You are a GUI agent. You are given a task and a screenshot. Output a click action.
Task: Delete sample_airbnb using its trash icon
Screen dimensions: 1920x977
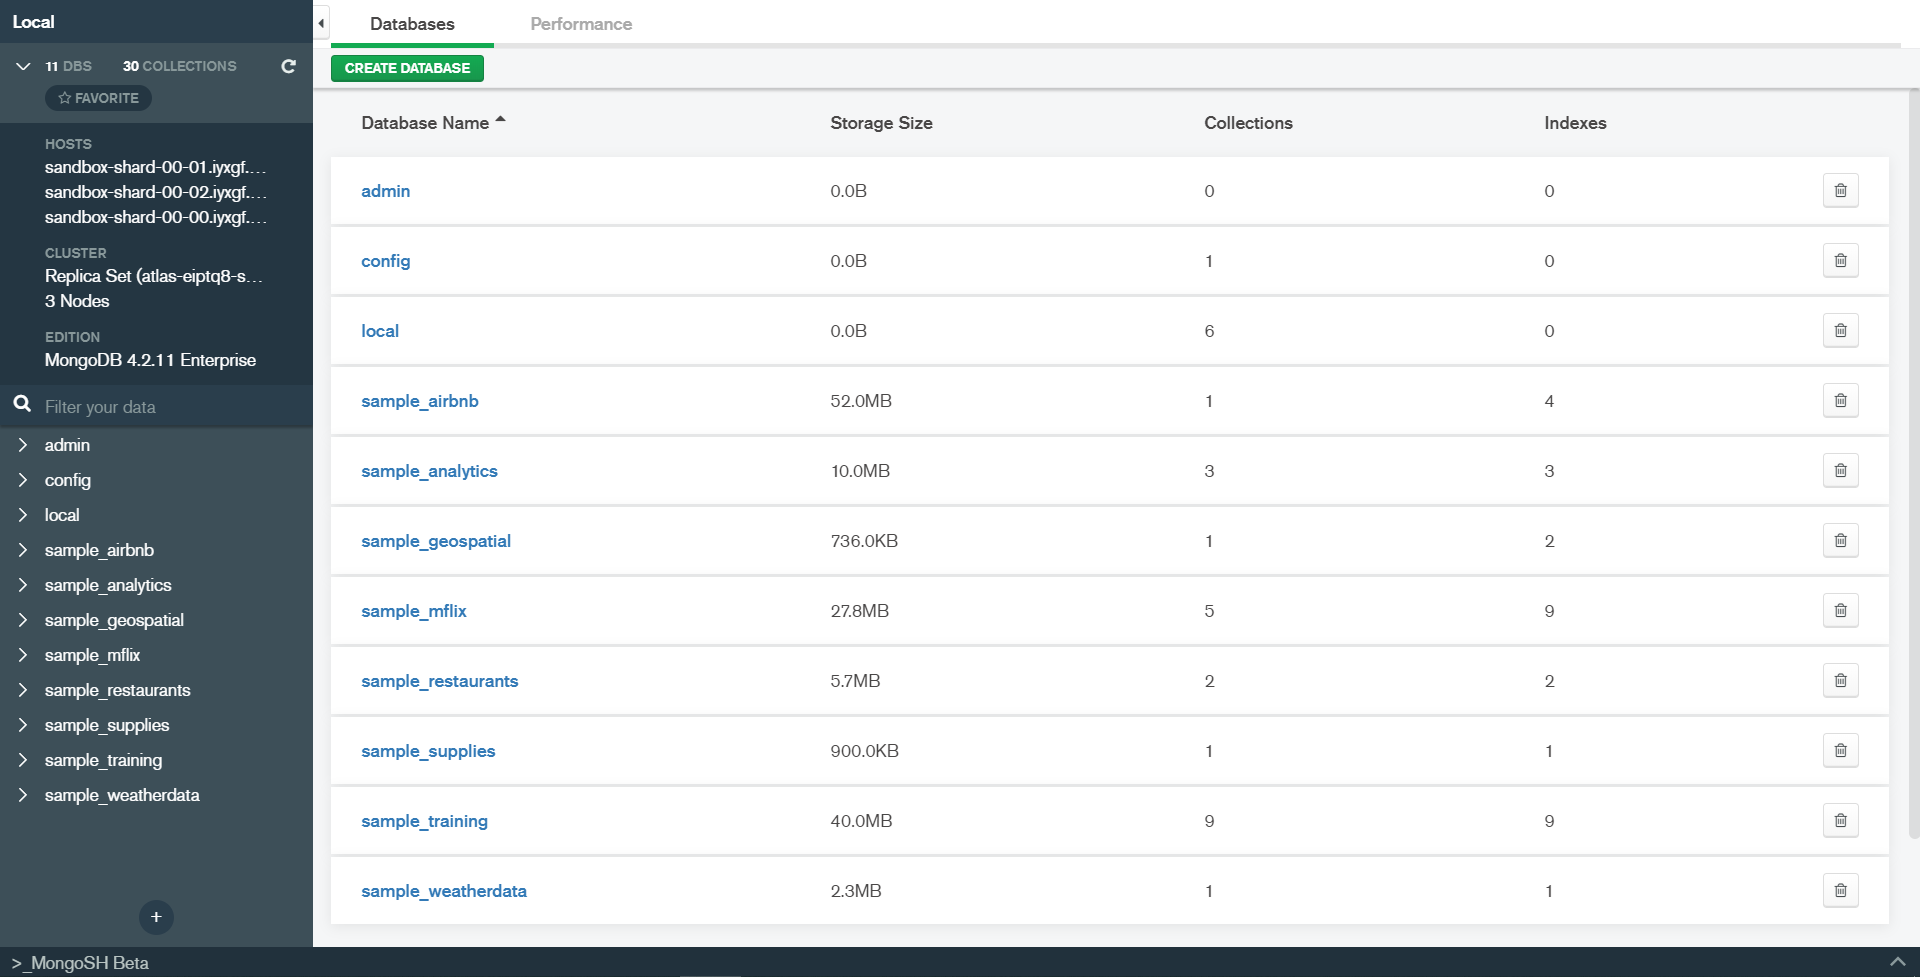[1840, 401]
